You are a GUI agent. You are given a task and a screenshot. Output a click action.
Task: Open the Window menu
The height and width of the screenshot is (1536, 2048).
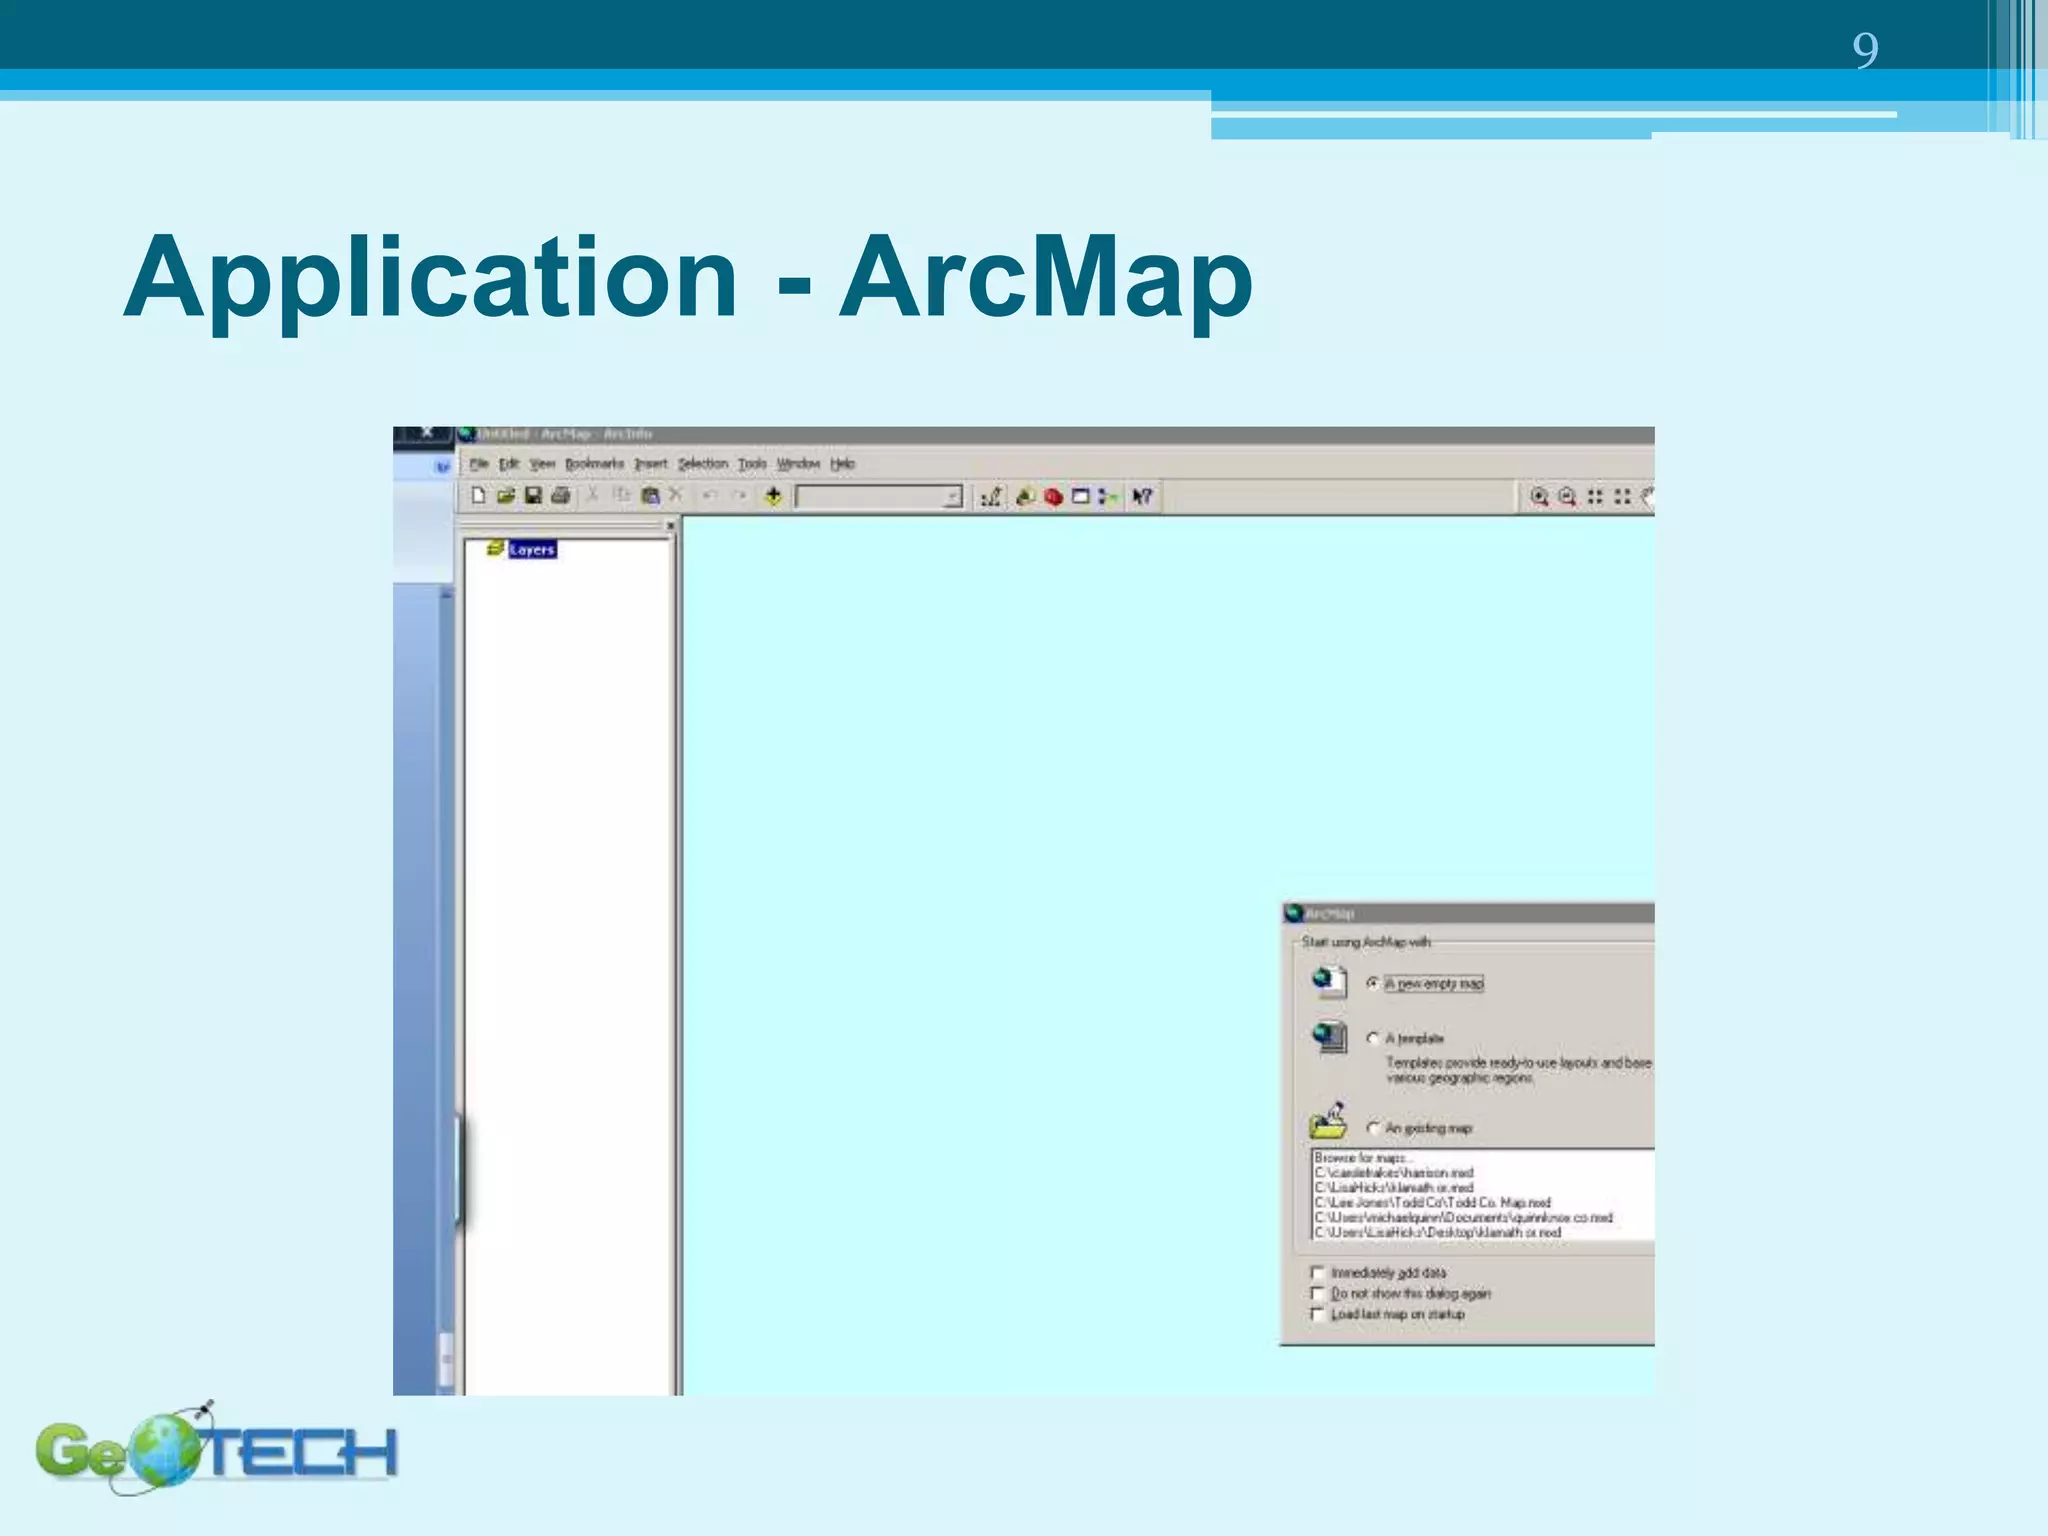pyautogui.click(x=798, y=464)
